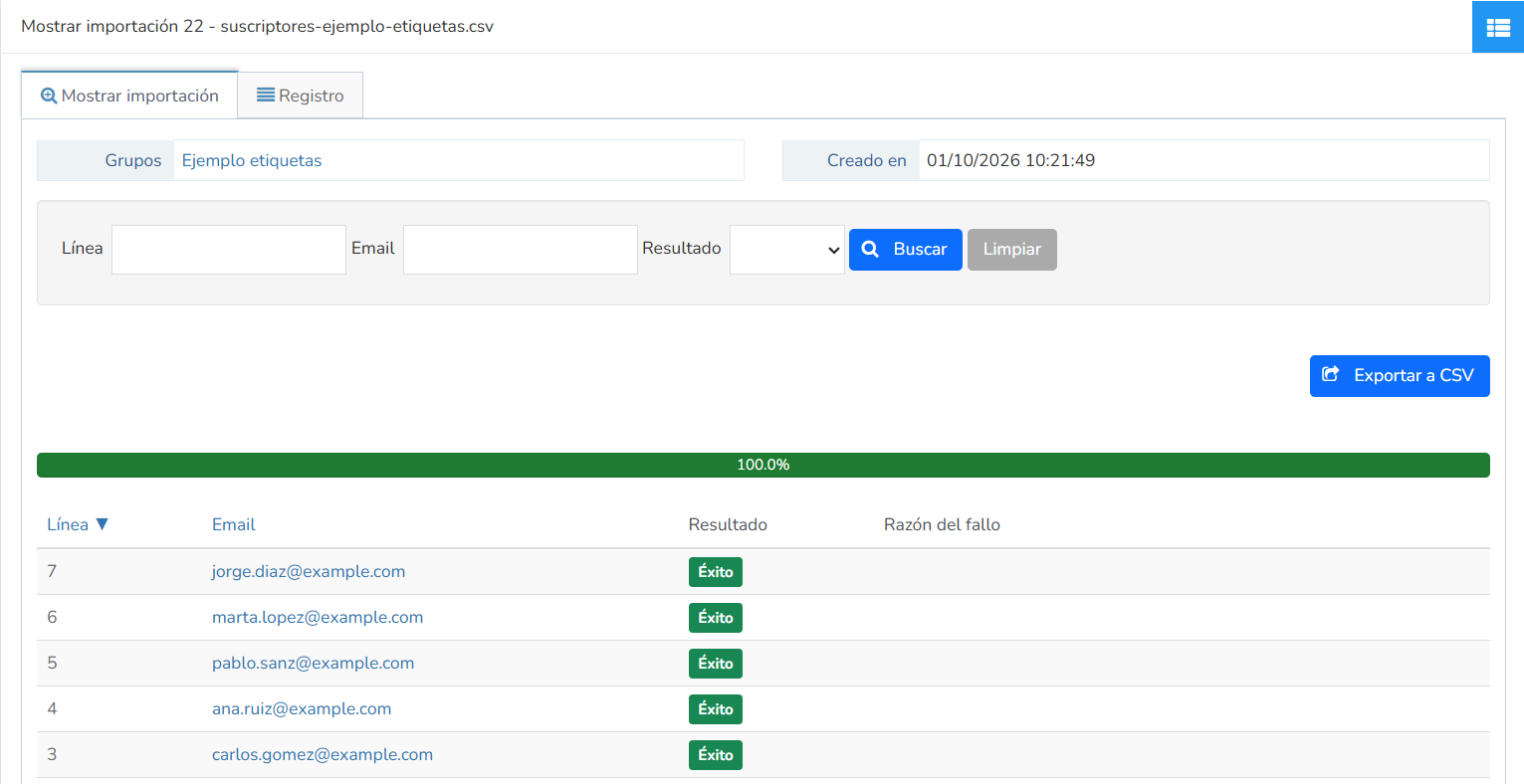Viewport: 1524px width, 784px height.
Task: Click the Resultado column header
Action: (x=728, y=524)
